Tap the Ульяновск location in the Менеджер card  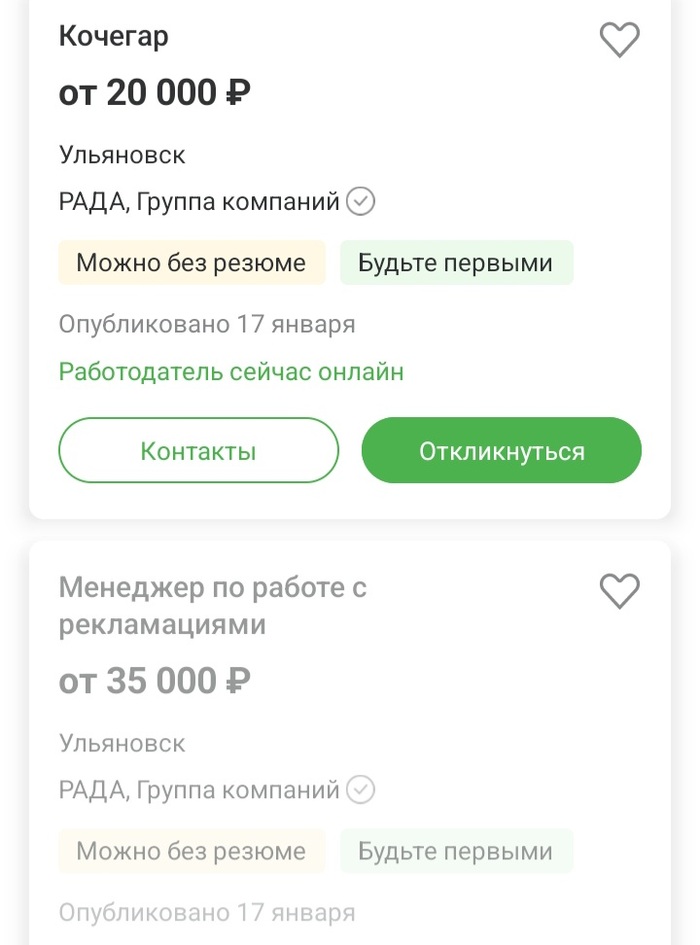point(122,743)
